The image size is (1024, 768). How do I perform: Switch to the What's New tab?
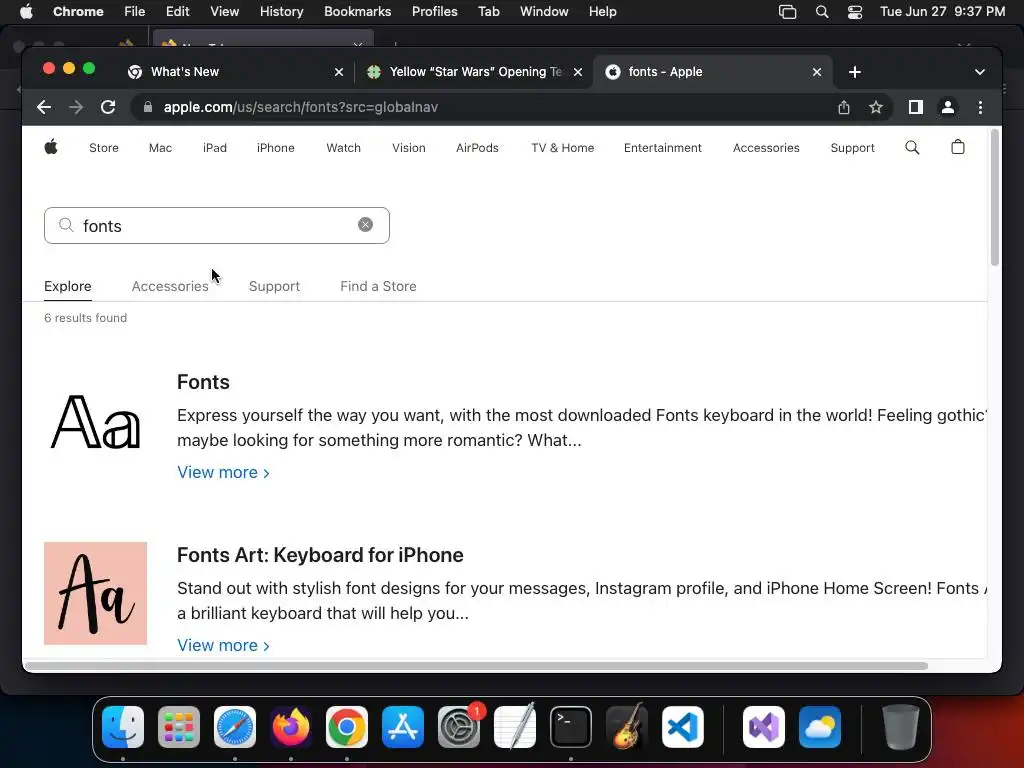pyautogui.click(x=234, y=72)
